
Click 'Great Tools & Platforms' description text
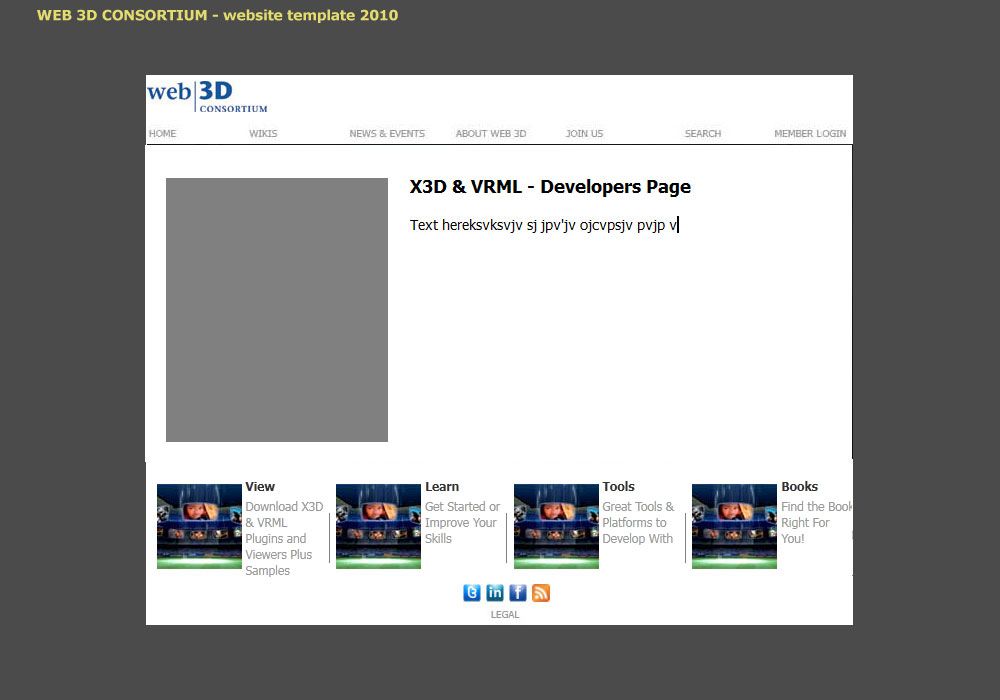tap(638, 523)
